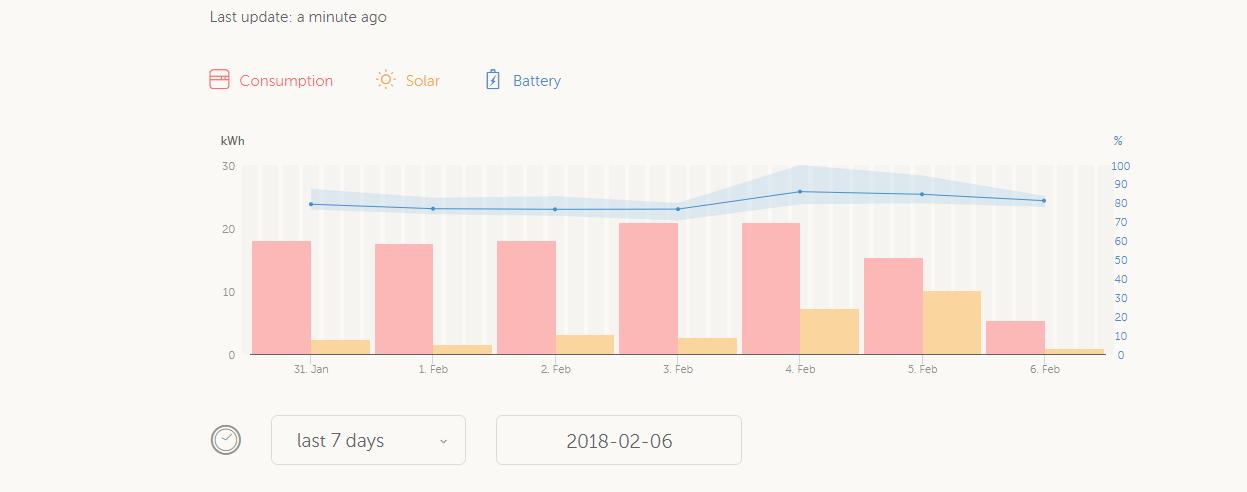Click the Consumption card icon
This screenshot has width=1247, height=492.
click(x=219, y=80)
